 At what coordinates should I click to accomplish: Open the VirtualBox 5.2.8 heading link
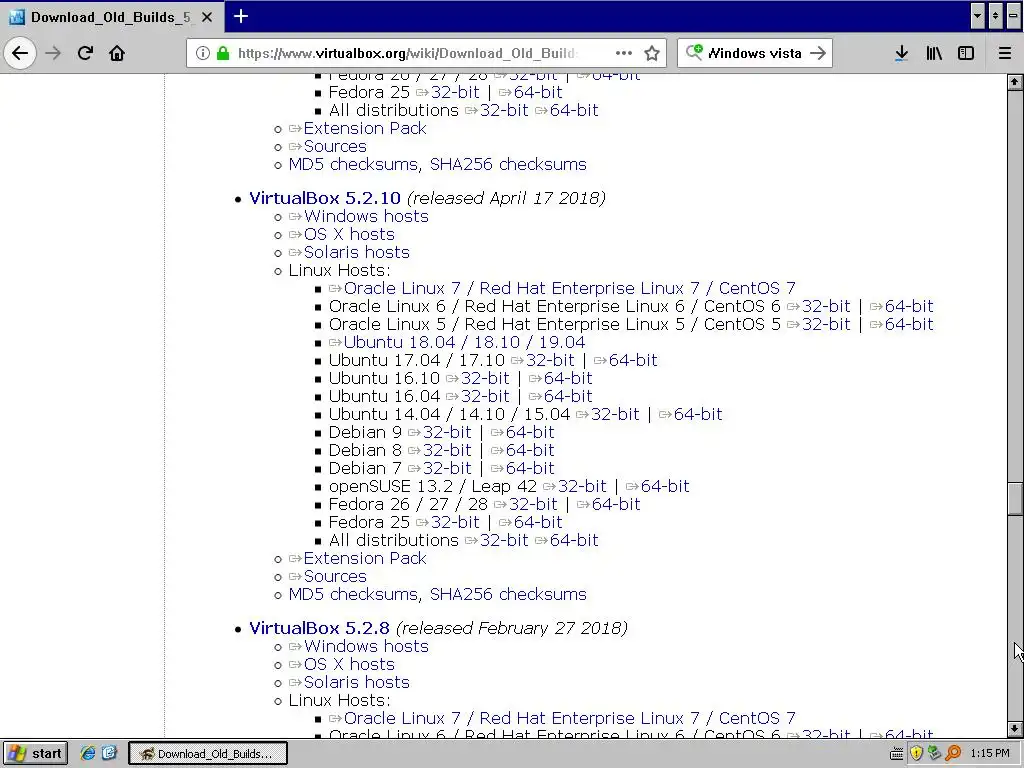click(319, 628)
